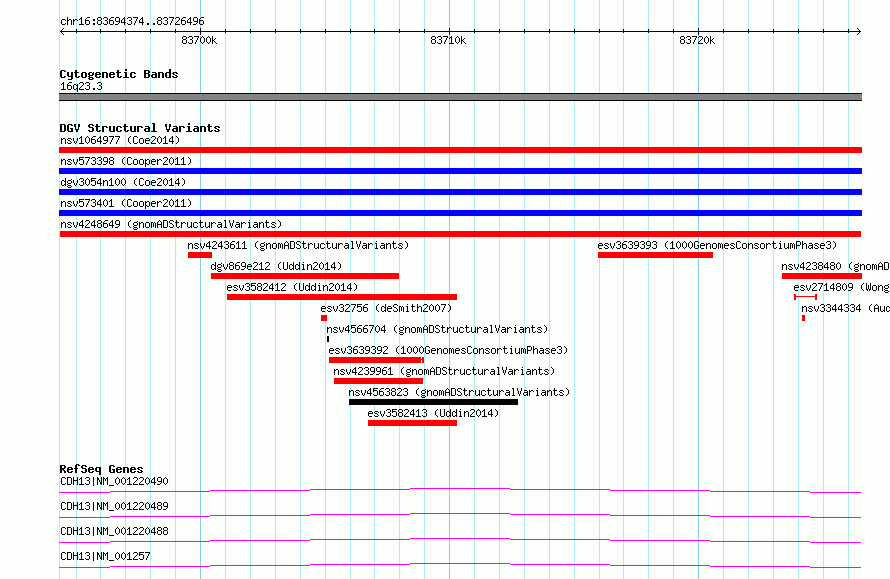The width and height of the screenshot is (890, 579).
Task: Click the red esv3582412 variant bar
Action: pos(342,297)
